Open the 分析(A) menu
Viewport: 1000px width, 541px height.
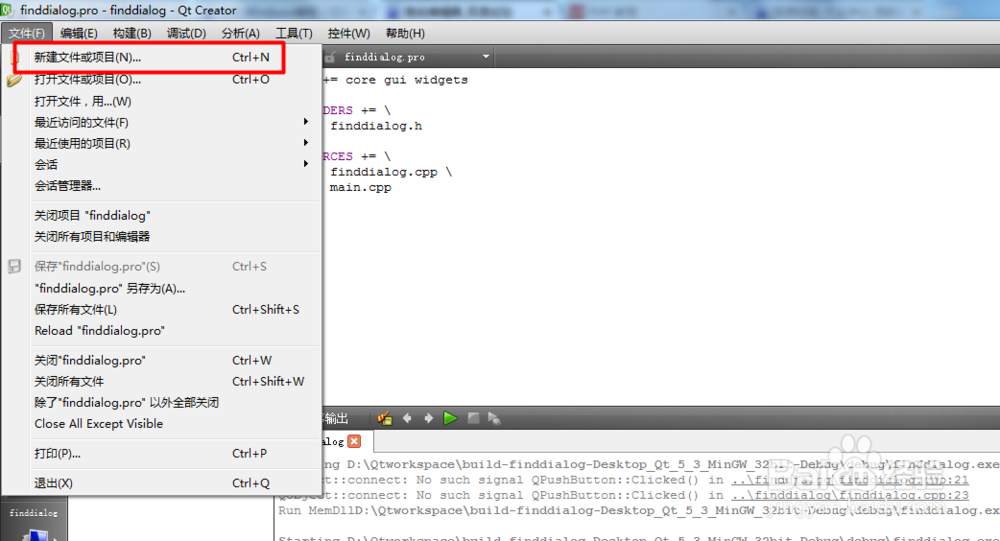coord(240,33)
